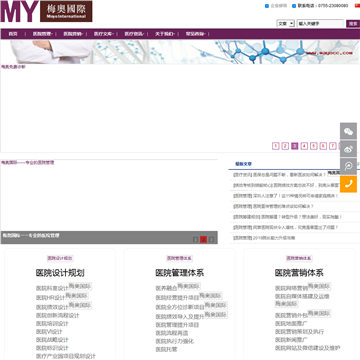Click the small purple 医院营销体系 tag image
Screen dimensions: 360x360
[x=299, y=258]
